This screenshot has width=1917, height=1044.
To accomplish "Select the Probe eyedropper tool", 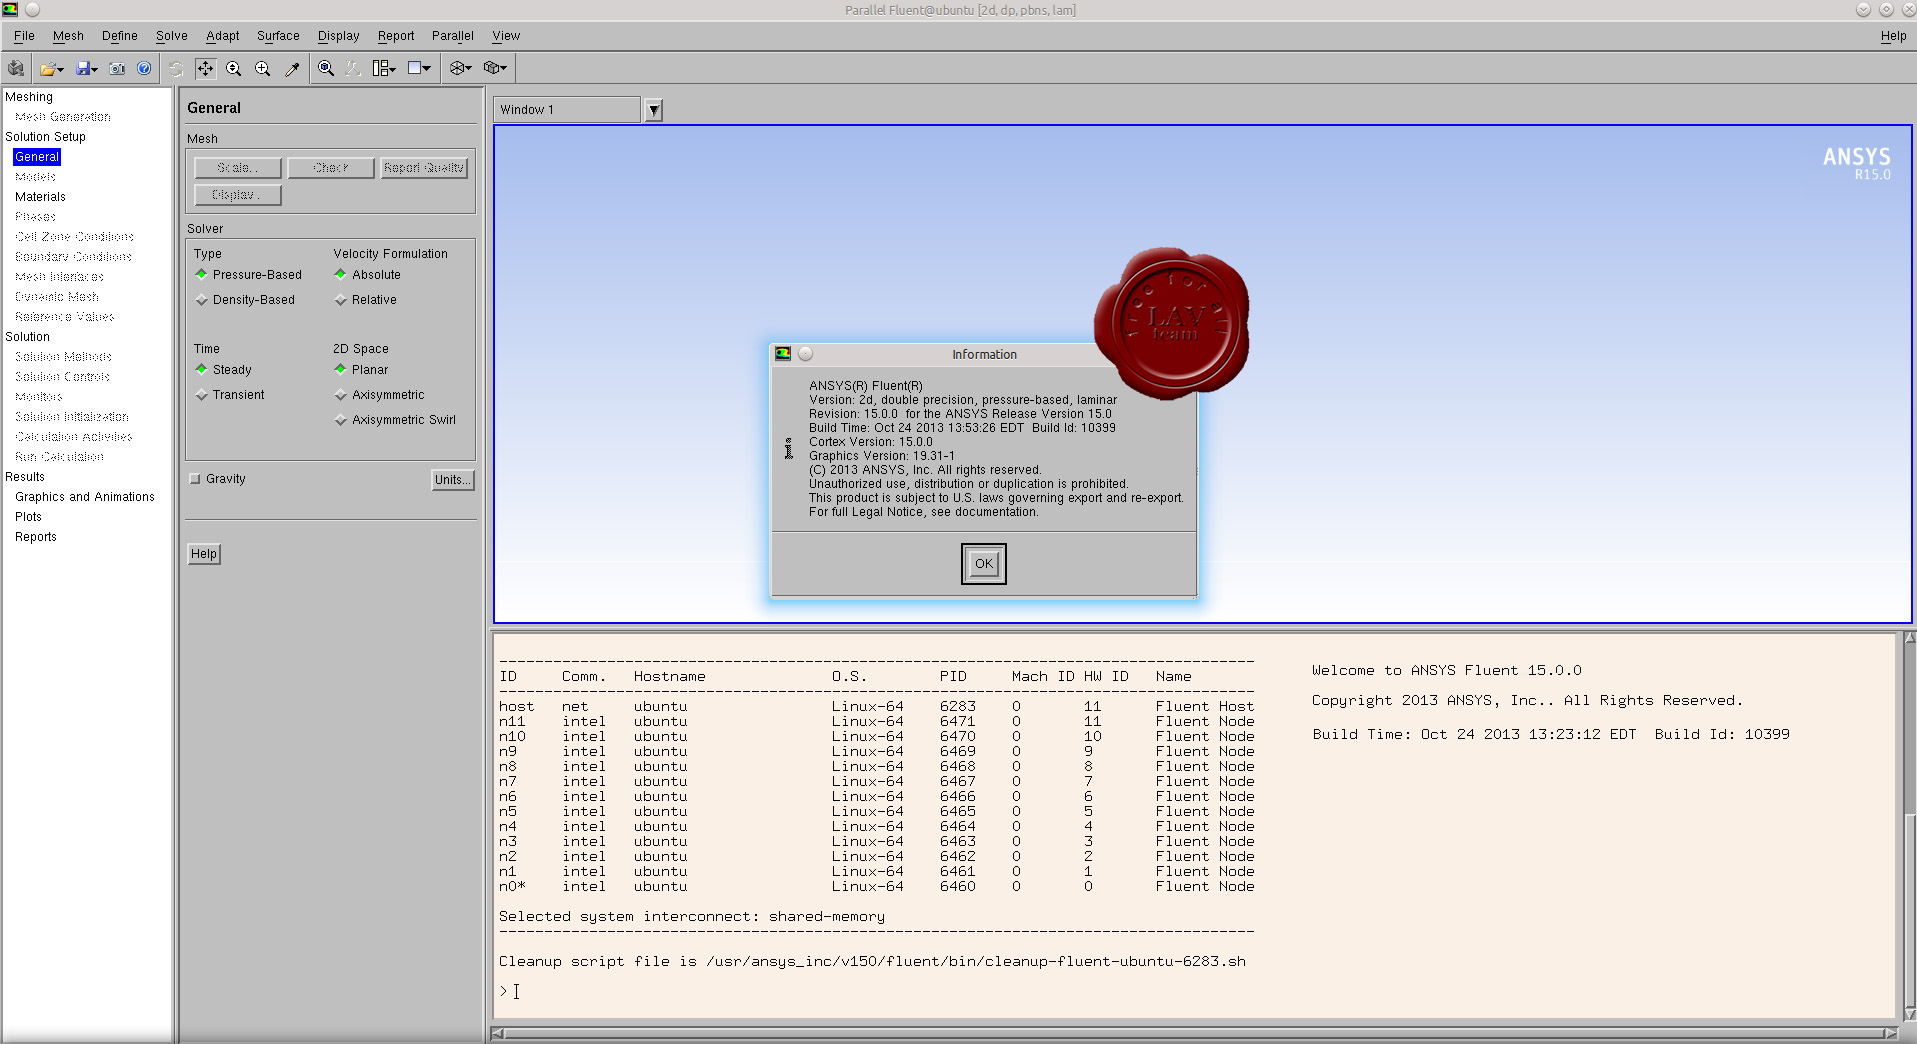I will 292,68.
